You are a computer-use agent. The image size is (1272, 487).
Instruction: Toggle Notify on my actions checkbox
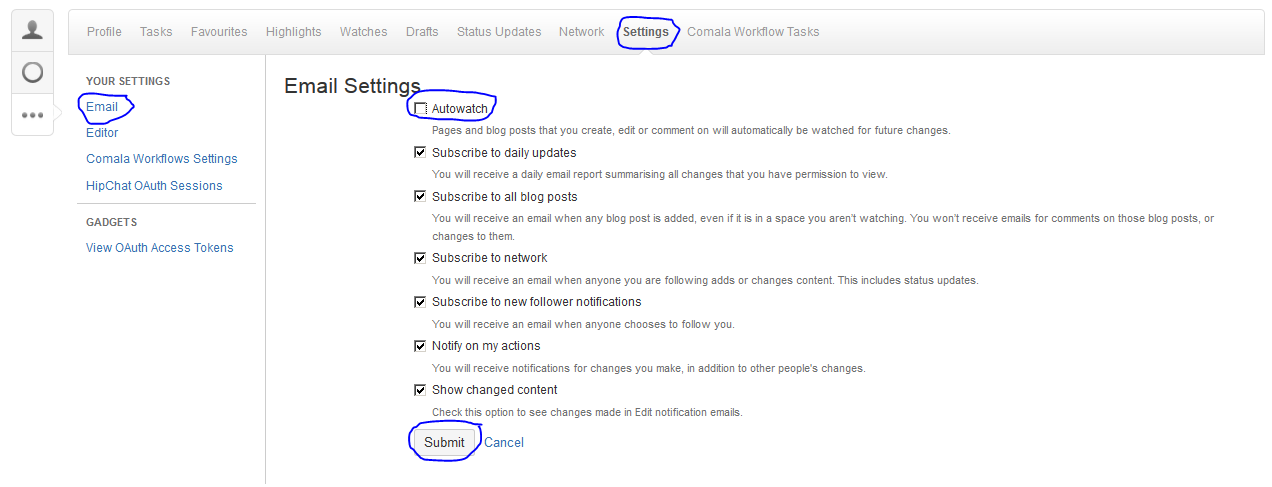point(420,346)
